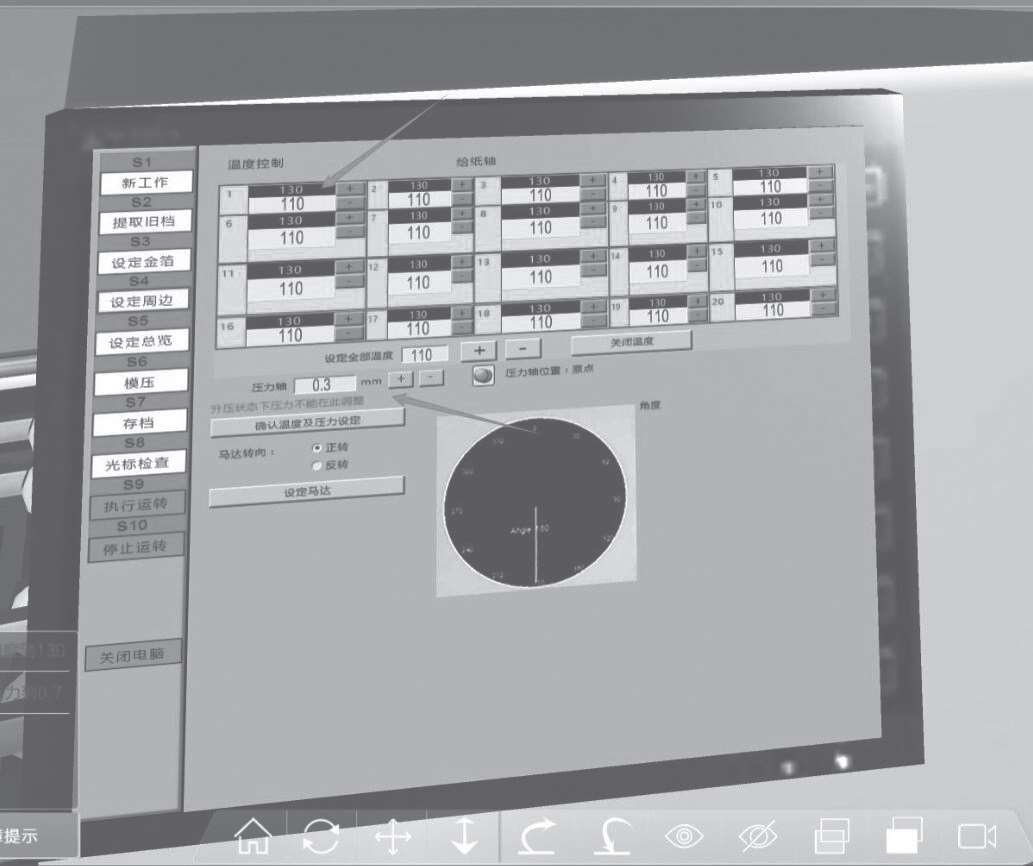Decrease zone 1 temperature with minus

(350, 202)
